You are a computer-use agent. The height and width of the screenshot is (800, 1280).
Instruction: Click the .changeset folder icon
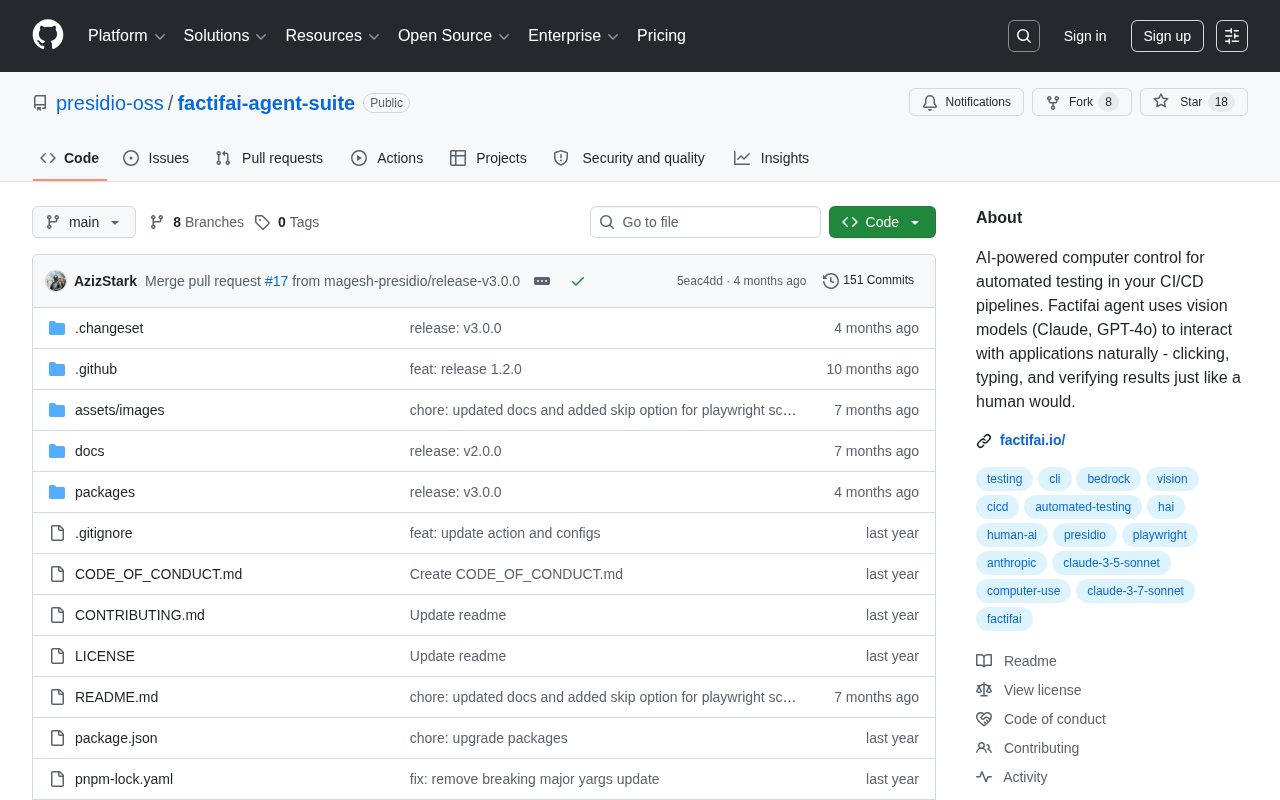click(x=57, y=328)
